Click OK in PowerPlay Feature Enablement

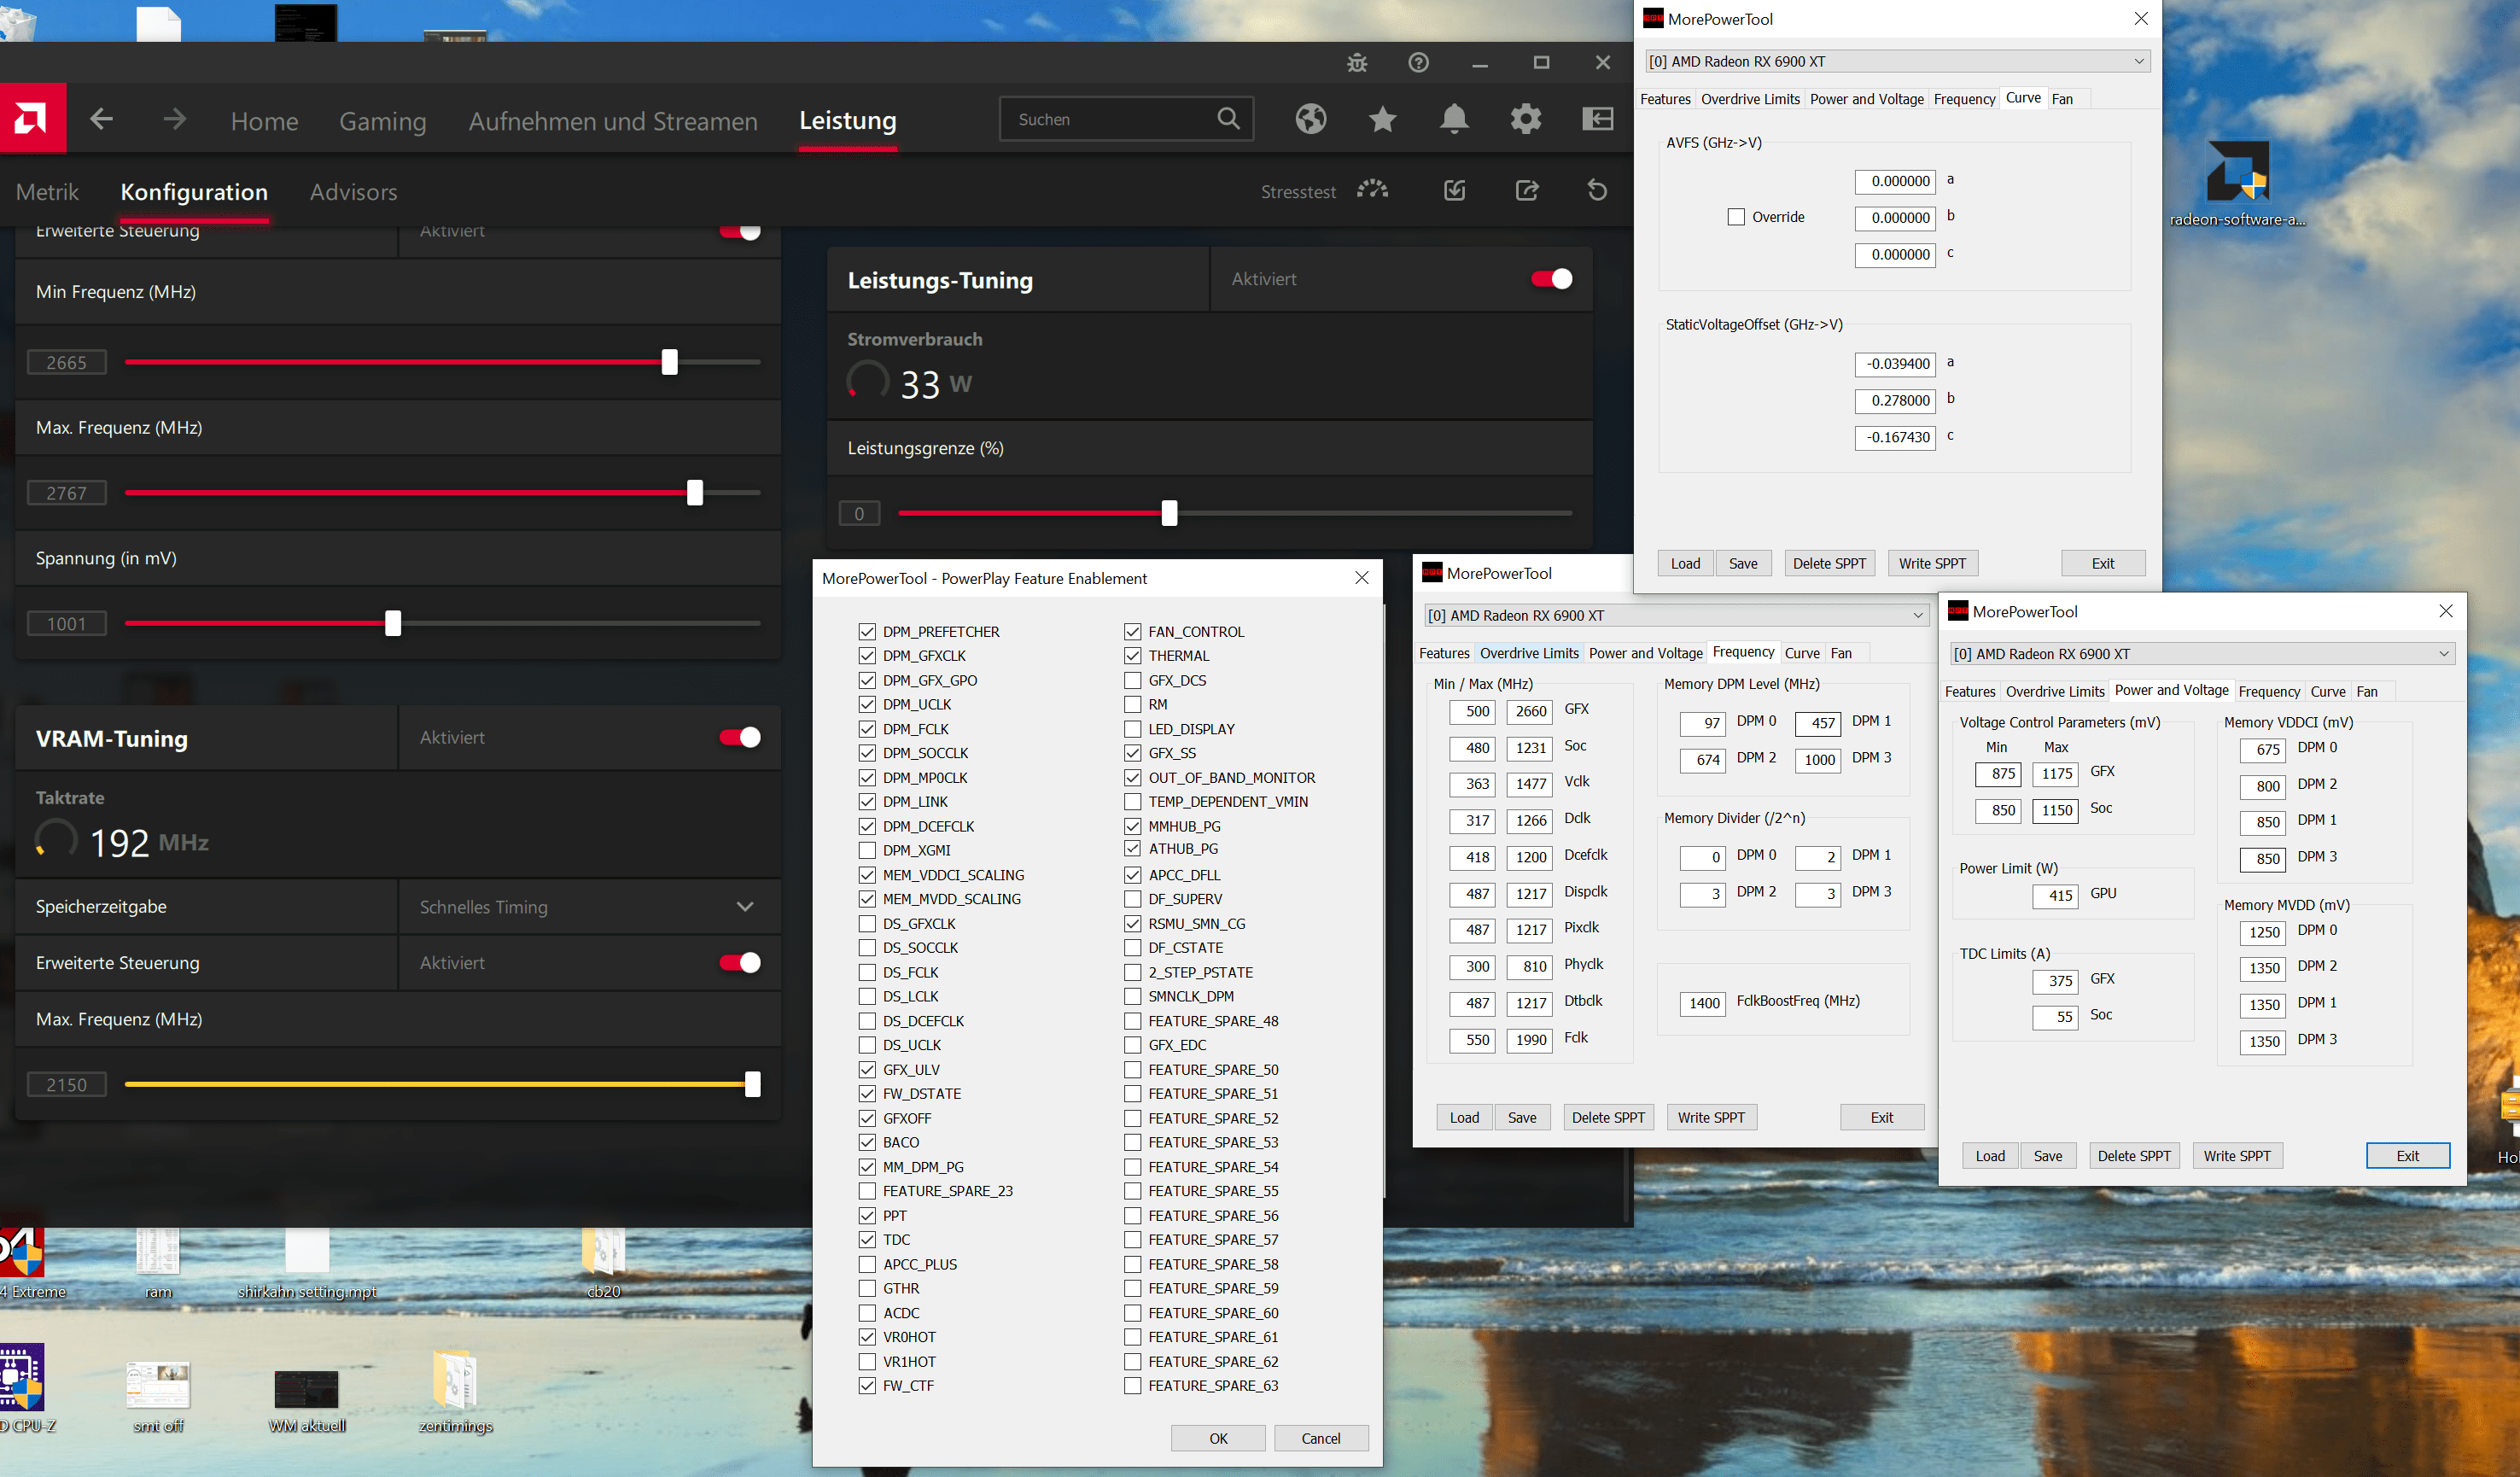1218,1438
